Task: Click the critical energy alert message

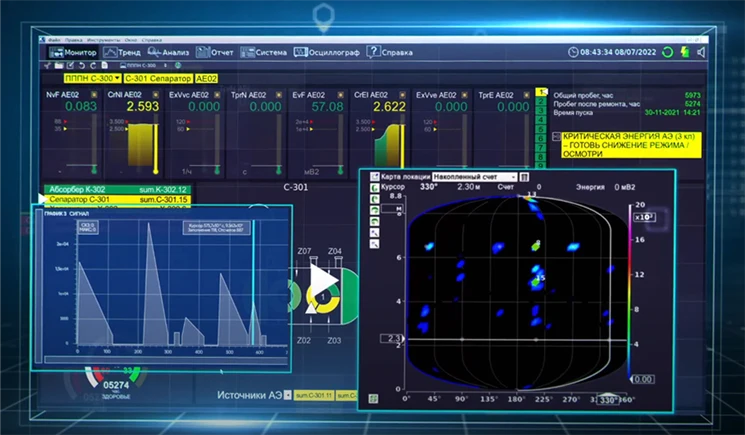Action: [631, 145]
